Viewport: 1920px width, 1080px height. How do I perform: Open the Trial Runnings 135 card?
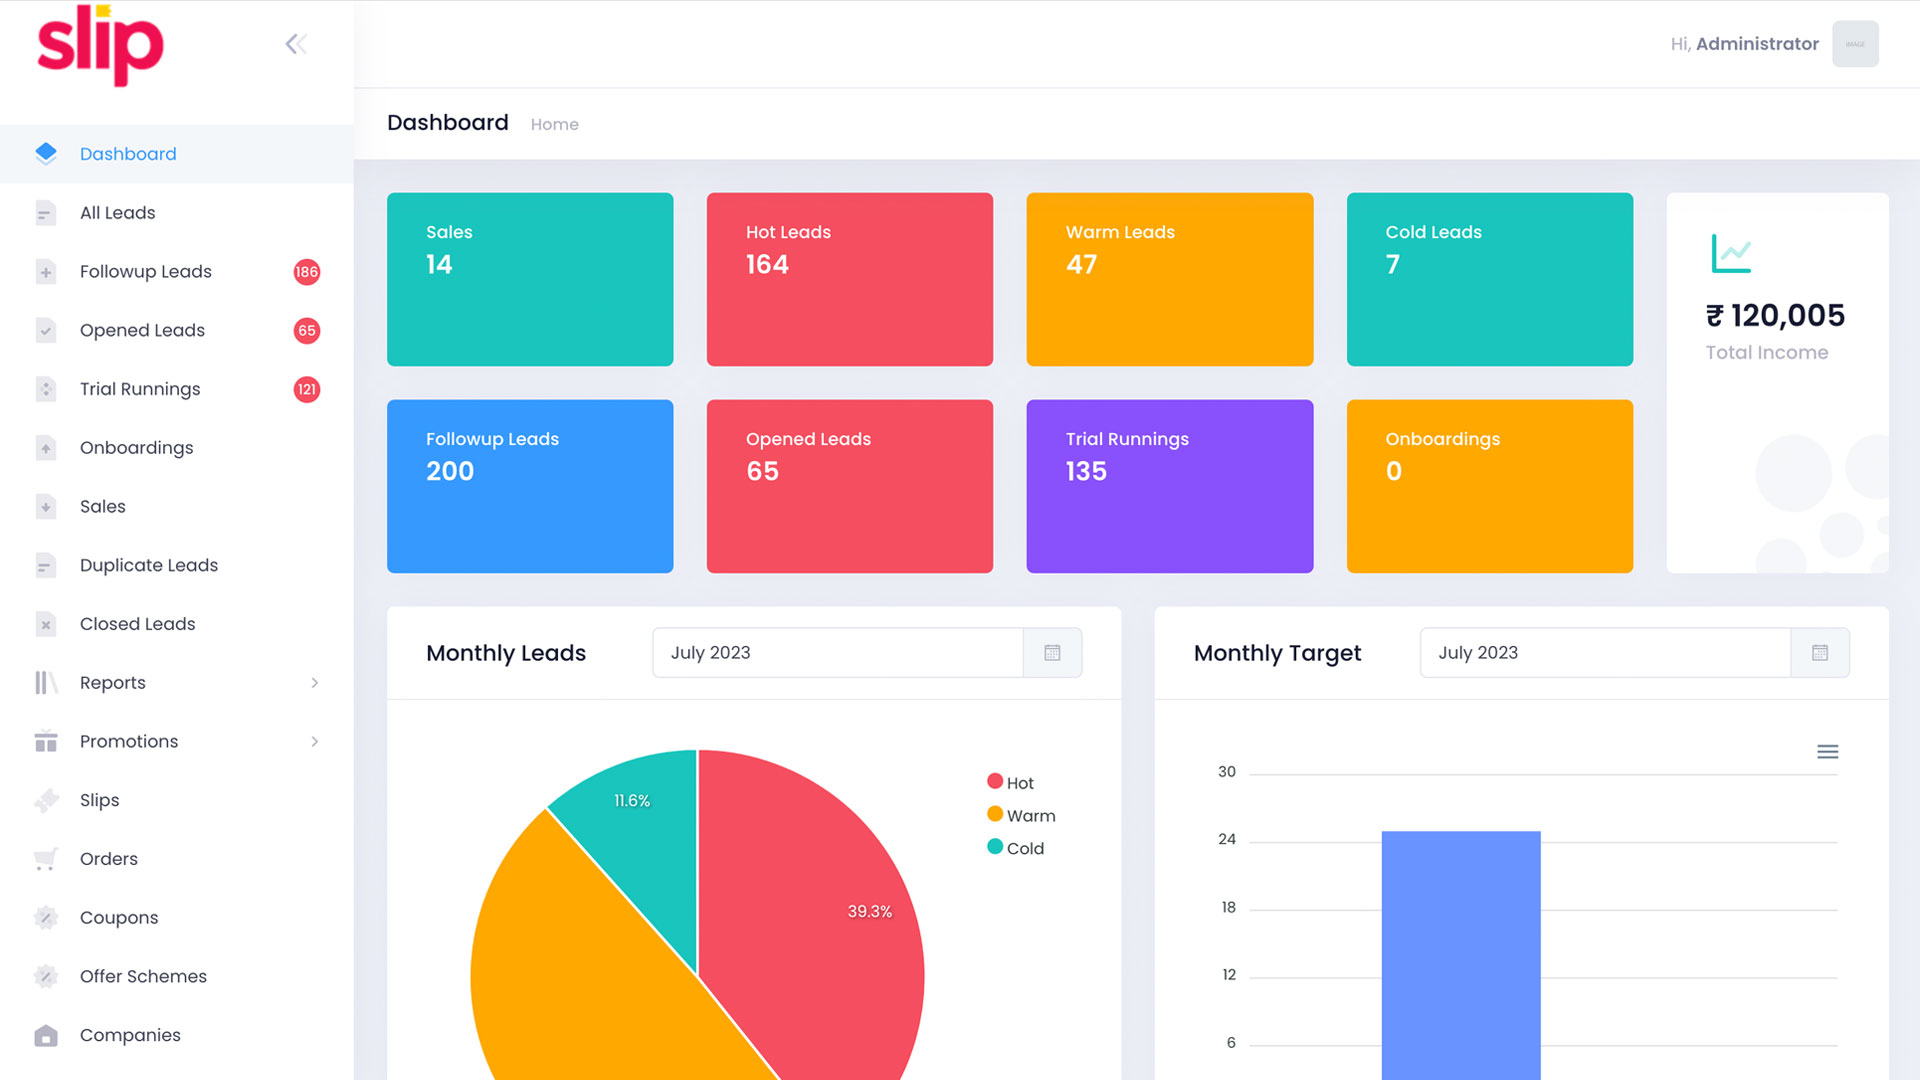[x=1170, y=486]
